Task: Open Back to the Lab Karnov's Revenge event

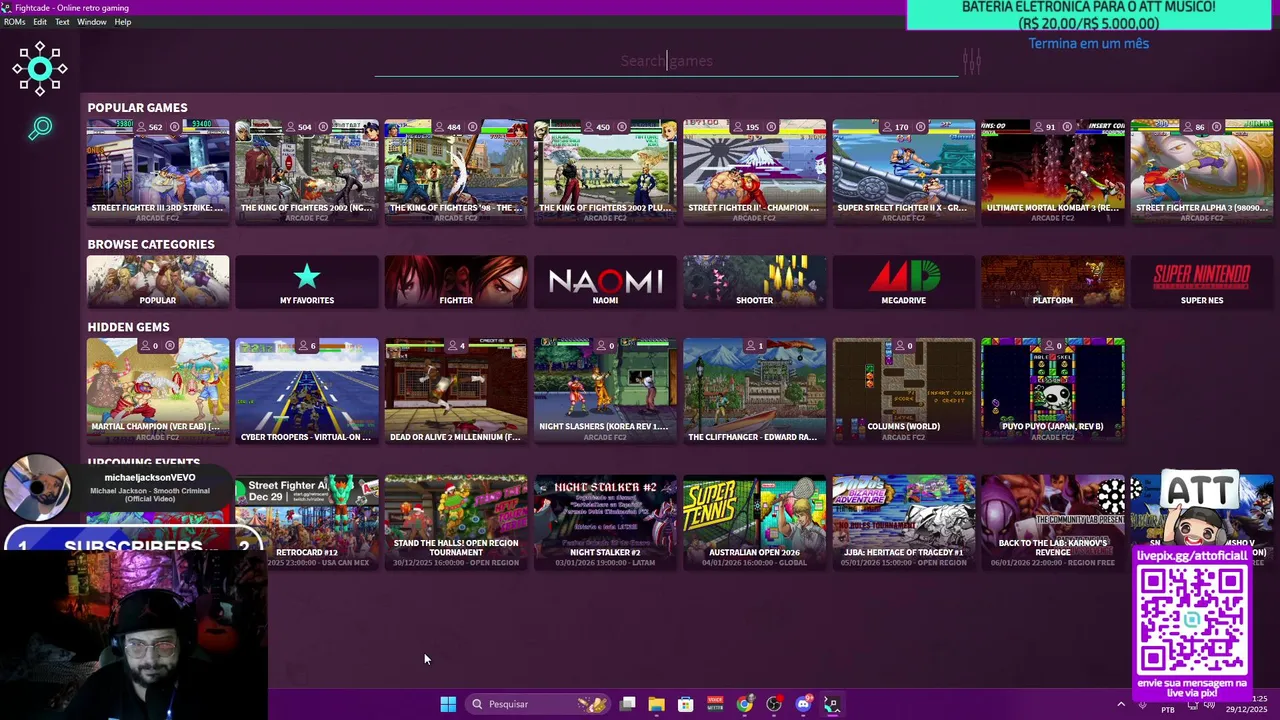Action: point(1053,522)
